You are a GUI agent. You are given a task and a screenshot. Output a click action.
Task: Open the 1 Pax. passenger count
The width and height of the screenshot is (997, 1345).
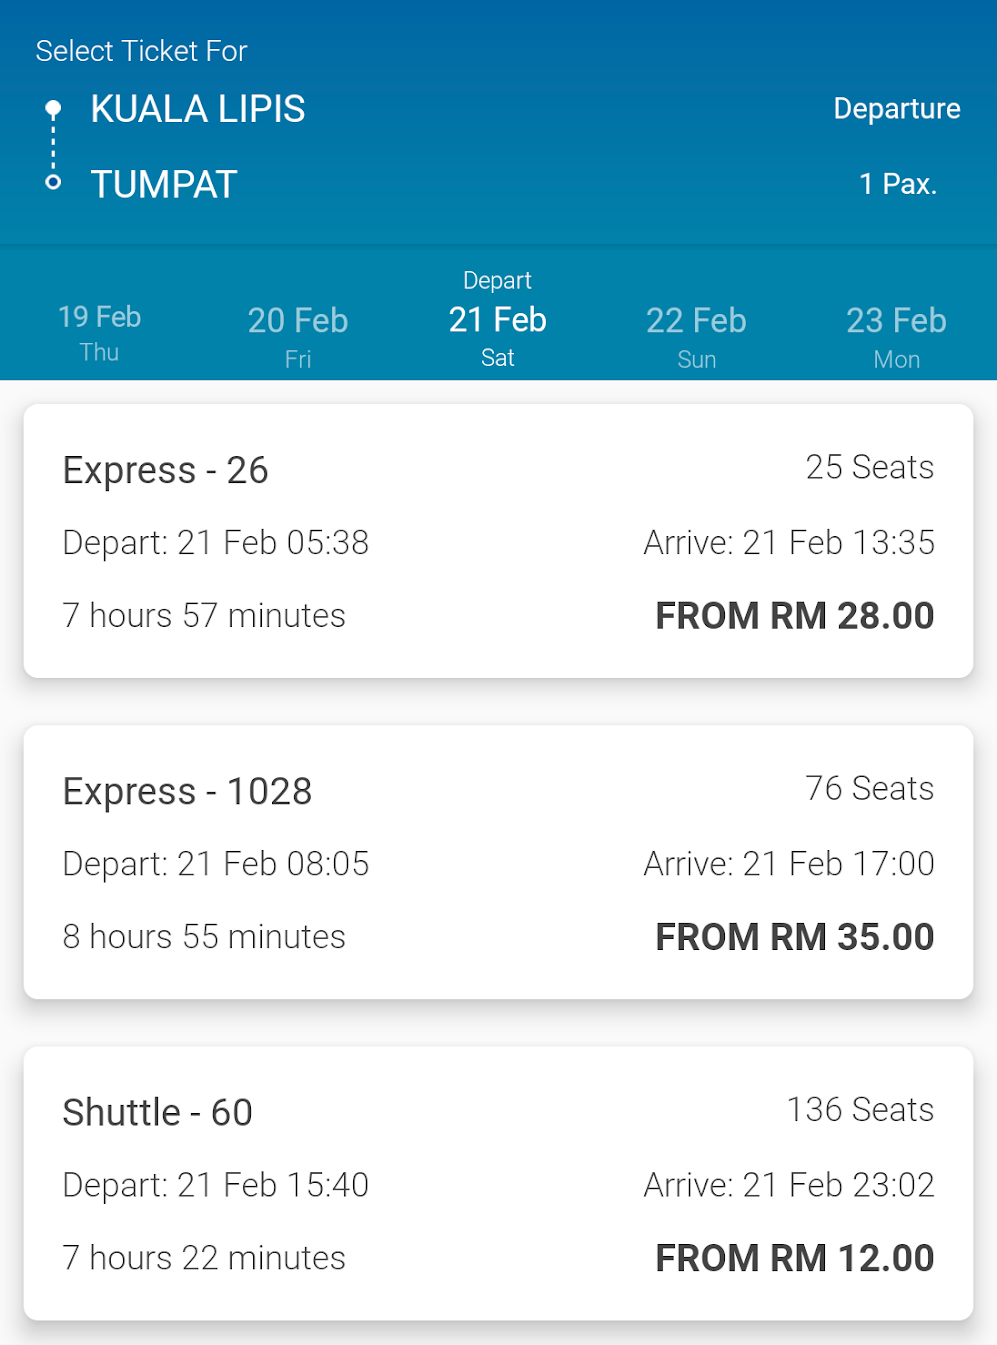click(898, 184)
